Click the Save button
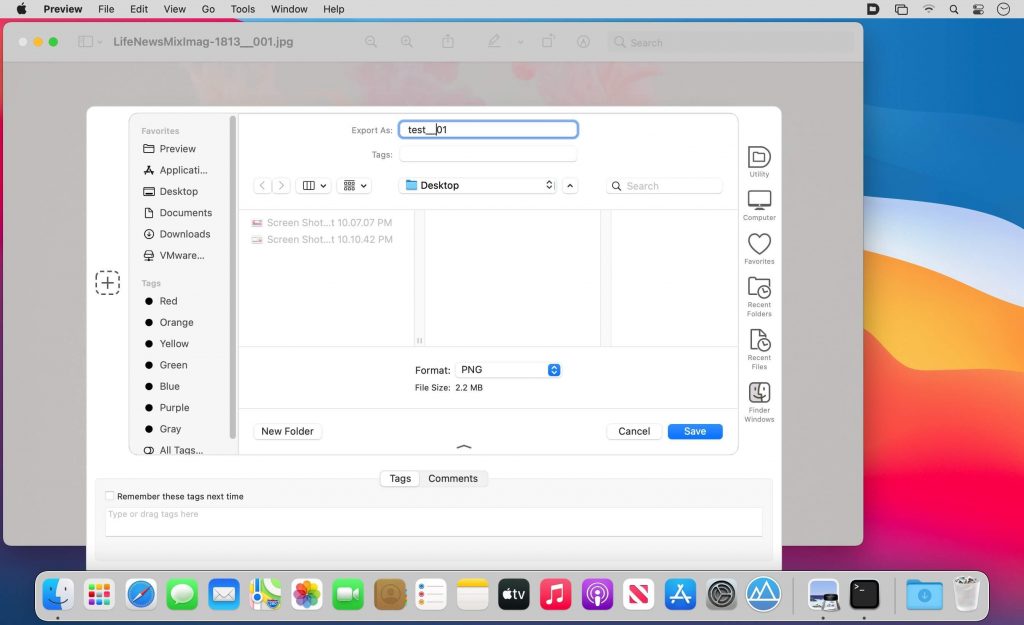This screenshot has width=1024, height=625. [x=694, y=431]
